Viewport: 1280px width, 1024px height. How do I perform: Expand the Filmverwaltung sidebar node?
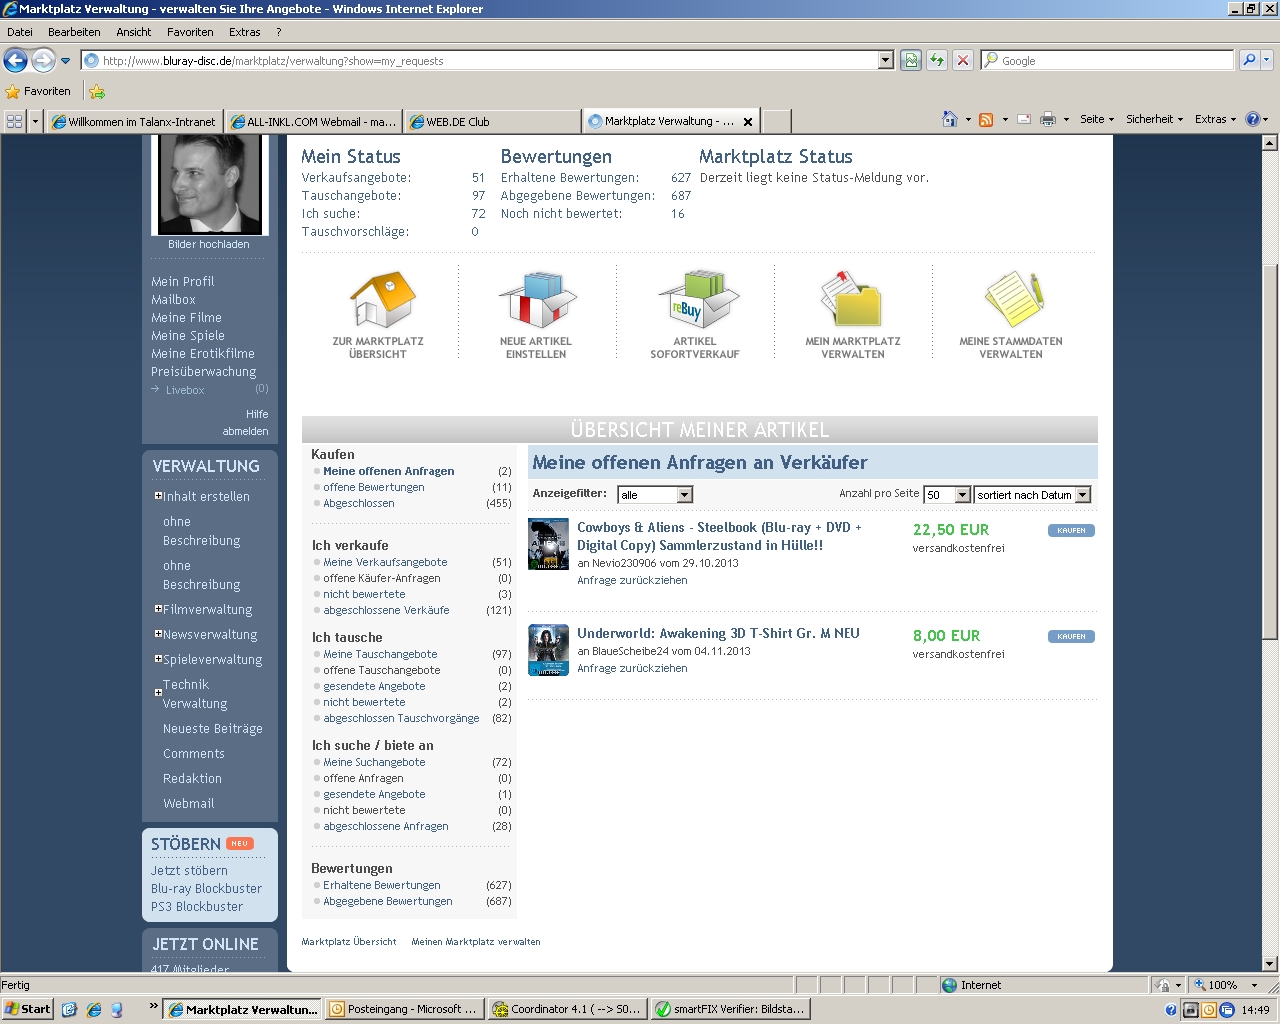coord(158,609)
